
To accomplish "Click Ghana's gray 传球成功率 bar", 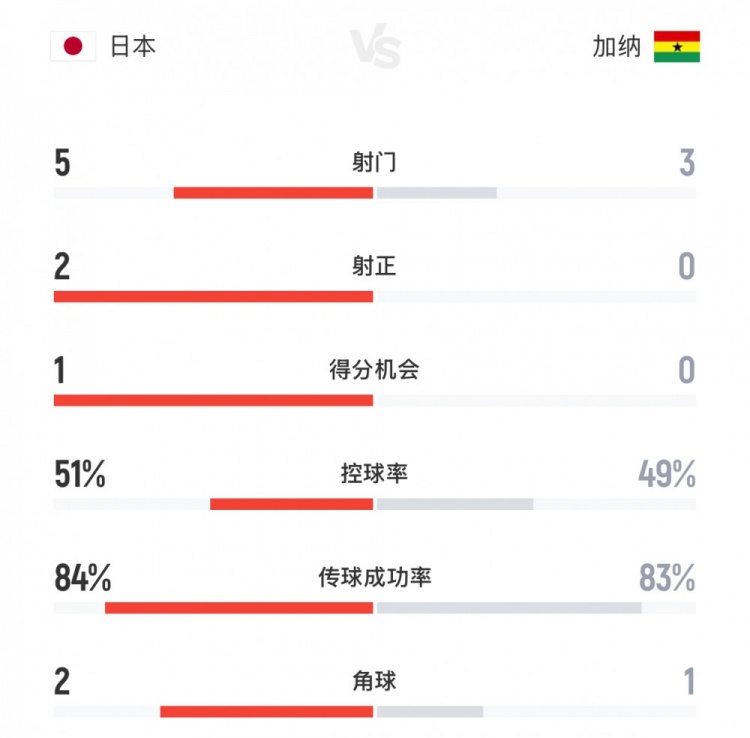I will click(508, 608).
